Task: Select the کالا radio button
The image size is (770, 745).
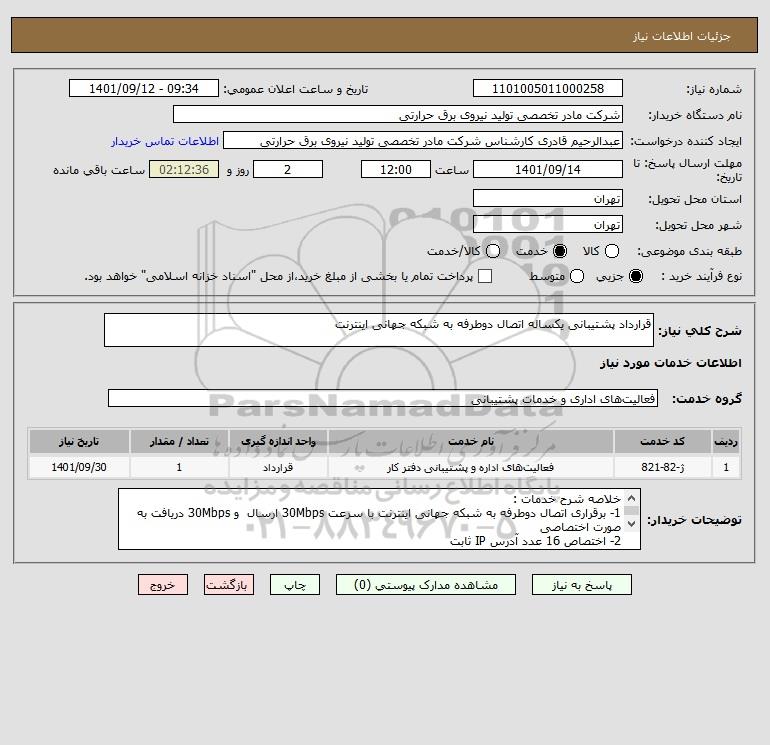Action: (611, 251)
